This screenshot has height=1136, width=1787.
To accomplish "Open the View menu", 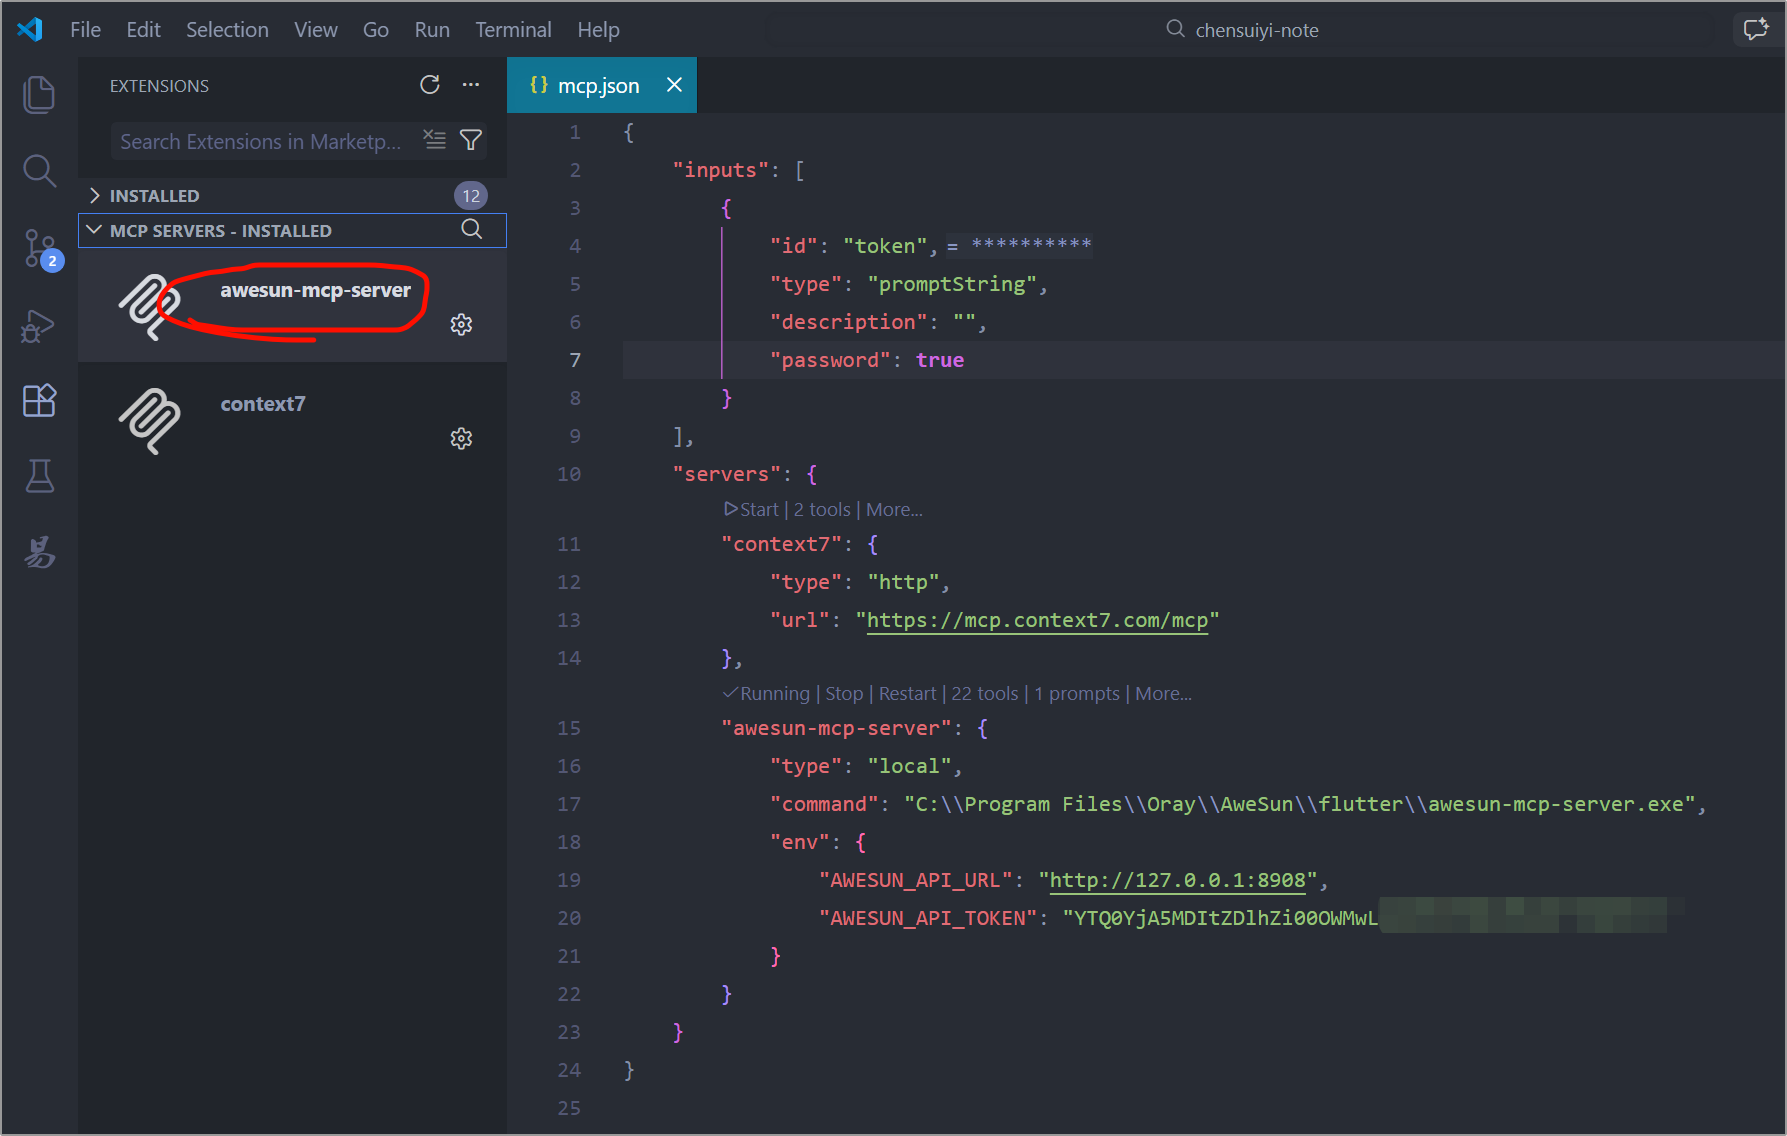I will click(x=315, y=30).
